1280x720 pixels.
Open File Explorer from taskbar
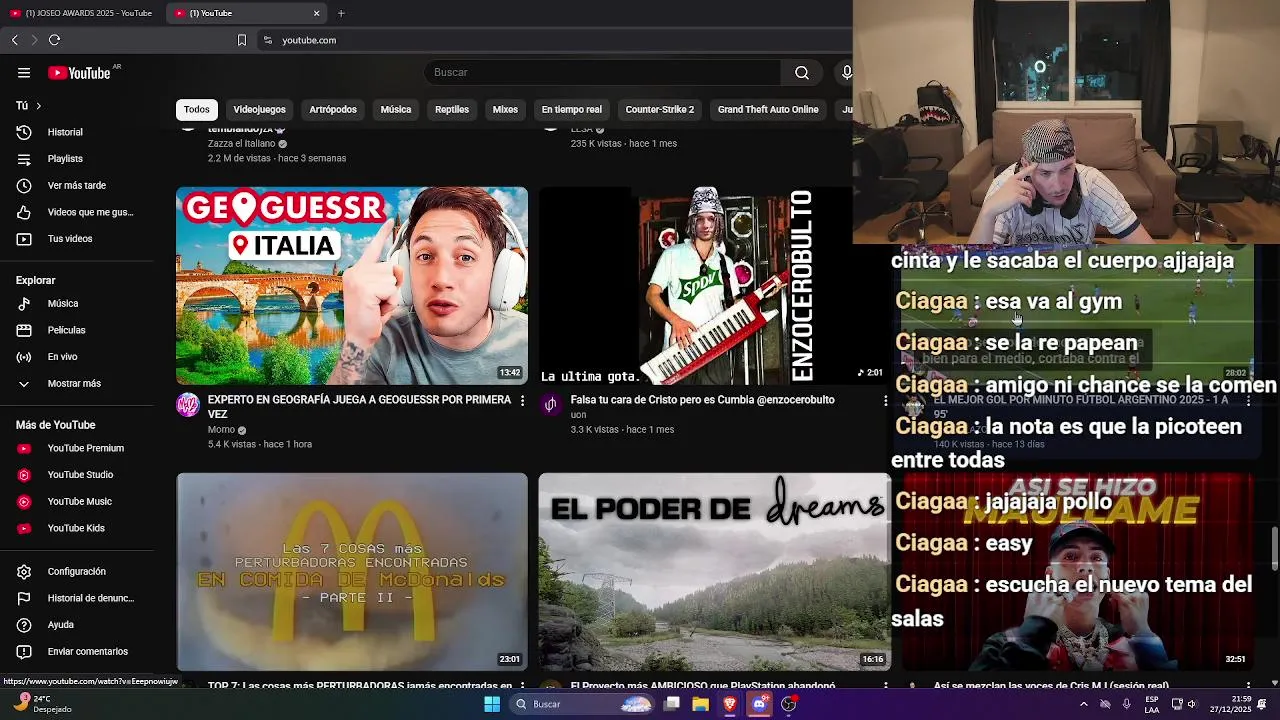pyautogui.click(x=700, y=704)
